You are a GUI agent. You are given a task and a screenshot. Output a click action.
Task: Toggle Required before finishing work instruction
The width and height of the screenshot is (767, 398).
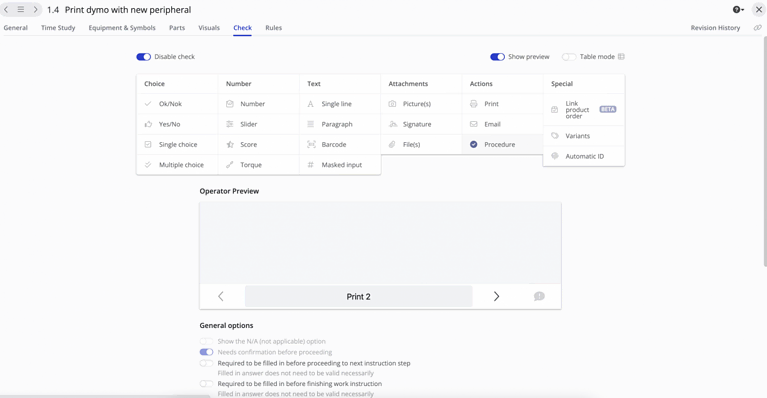click(206, 384)
